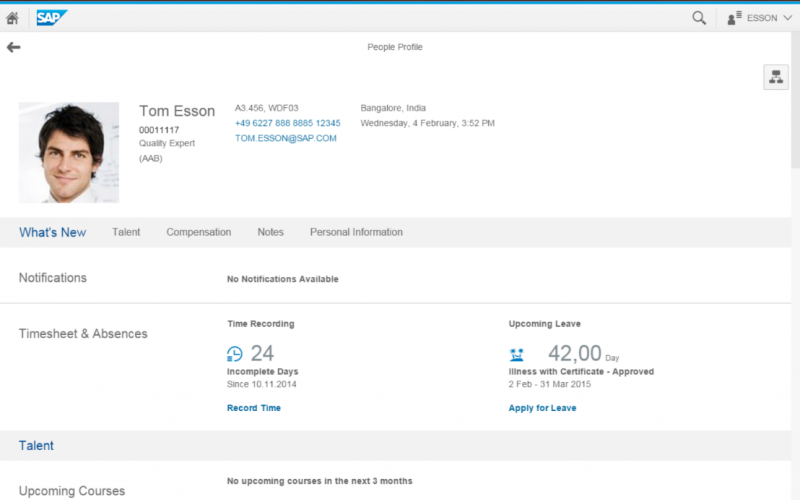The width and height of the screenshot is (800, 500).
Task: Click the Bangalore, India location text
Action: [393, 108]
